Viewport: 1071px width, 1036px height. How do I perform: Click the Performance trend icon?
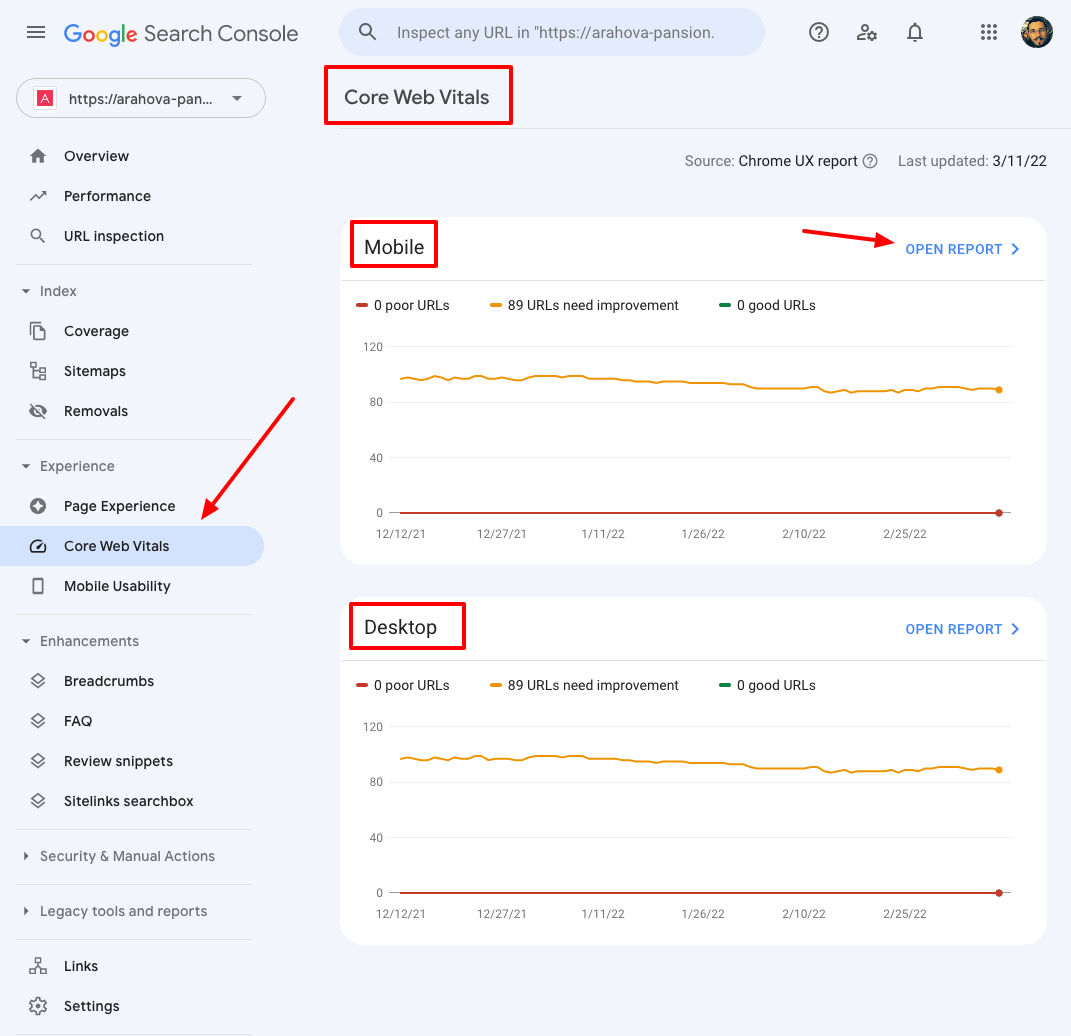pos(38,196)
